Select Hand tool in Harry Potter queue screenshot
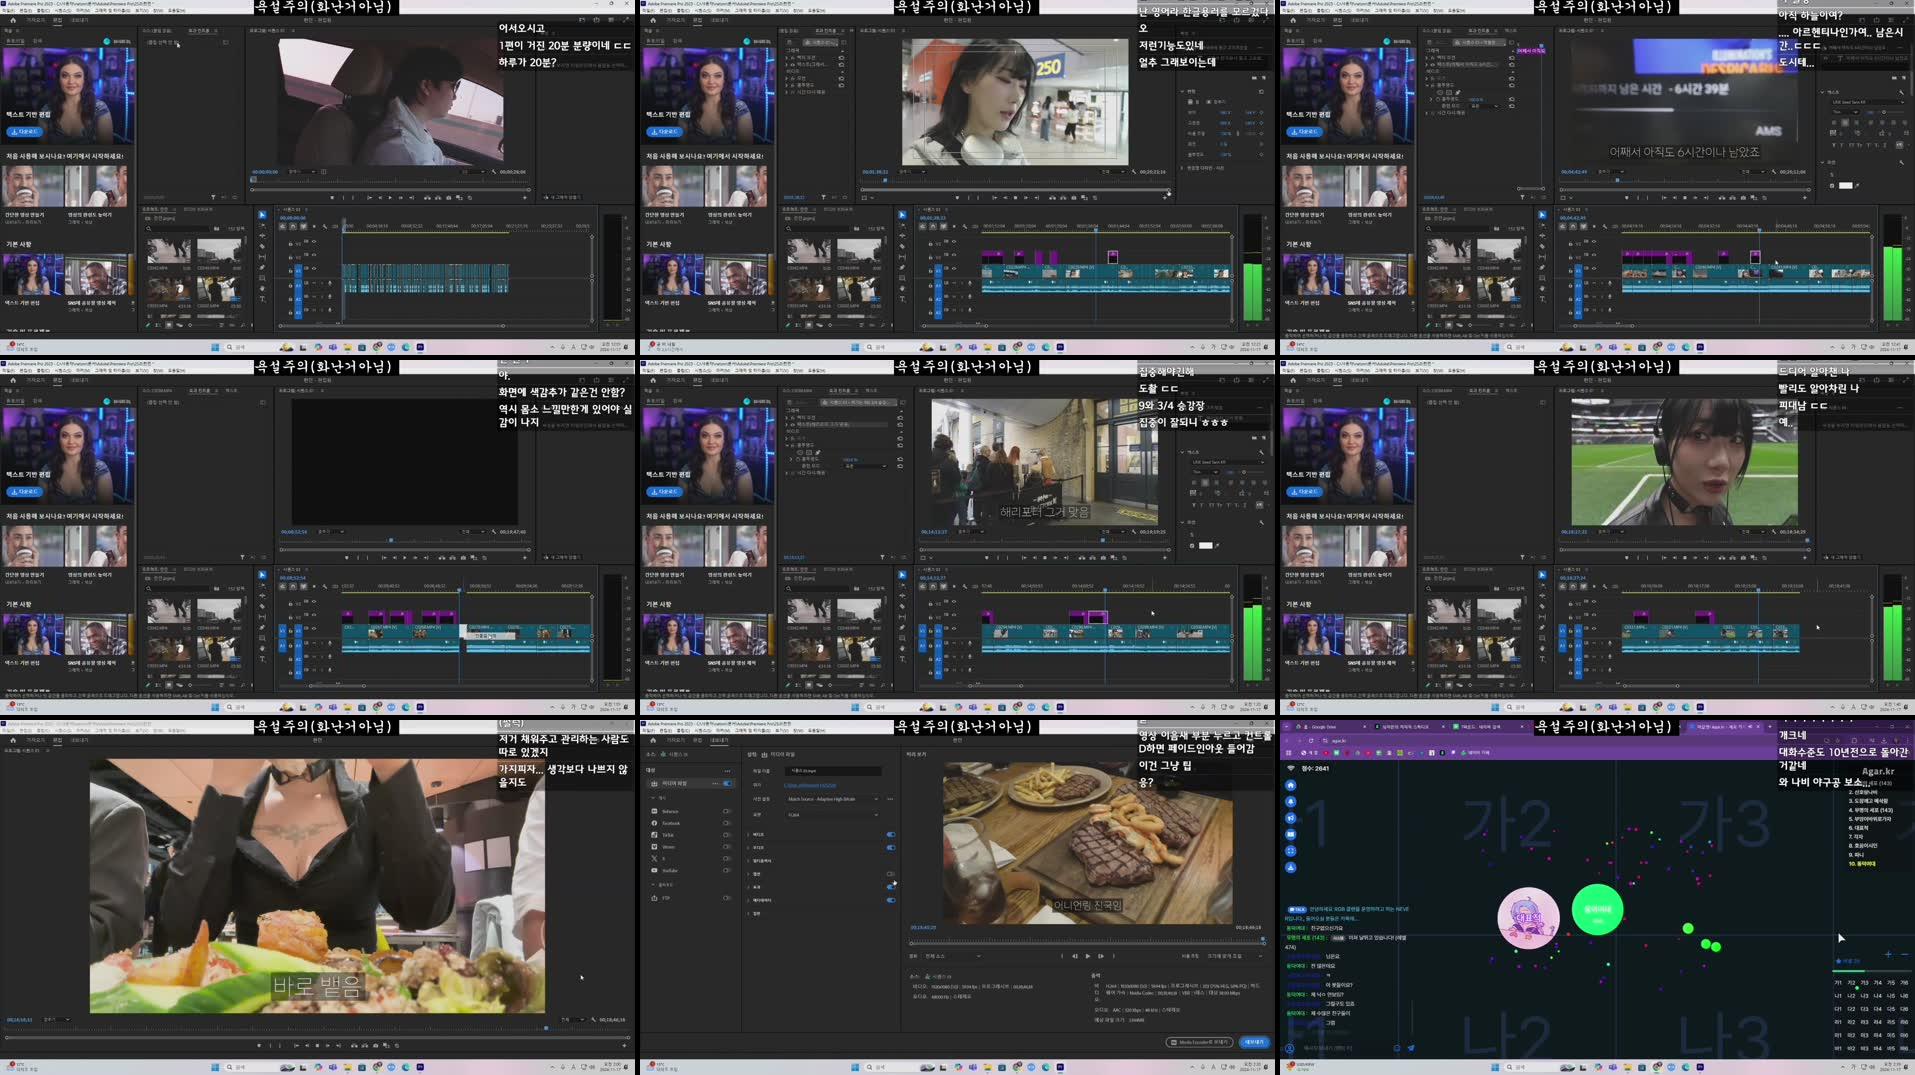The image size is (1915, 1075). (902, 648)
